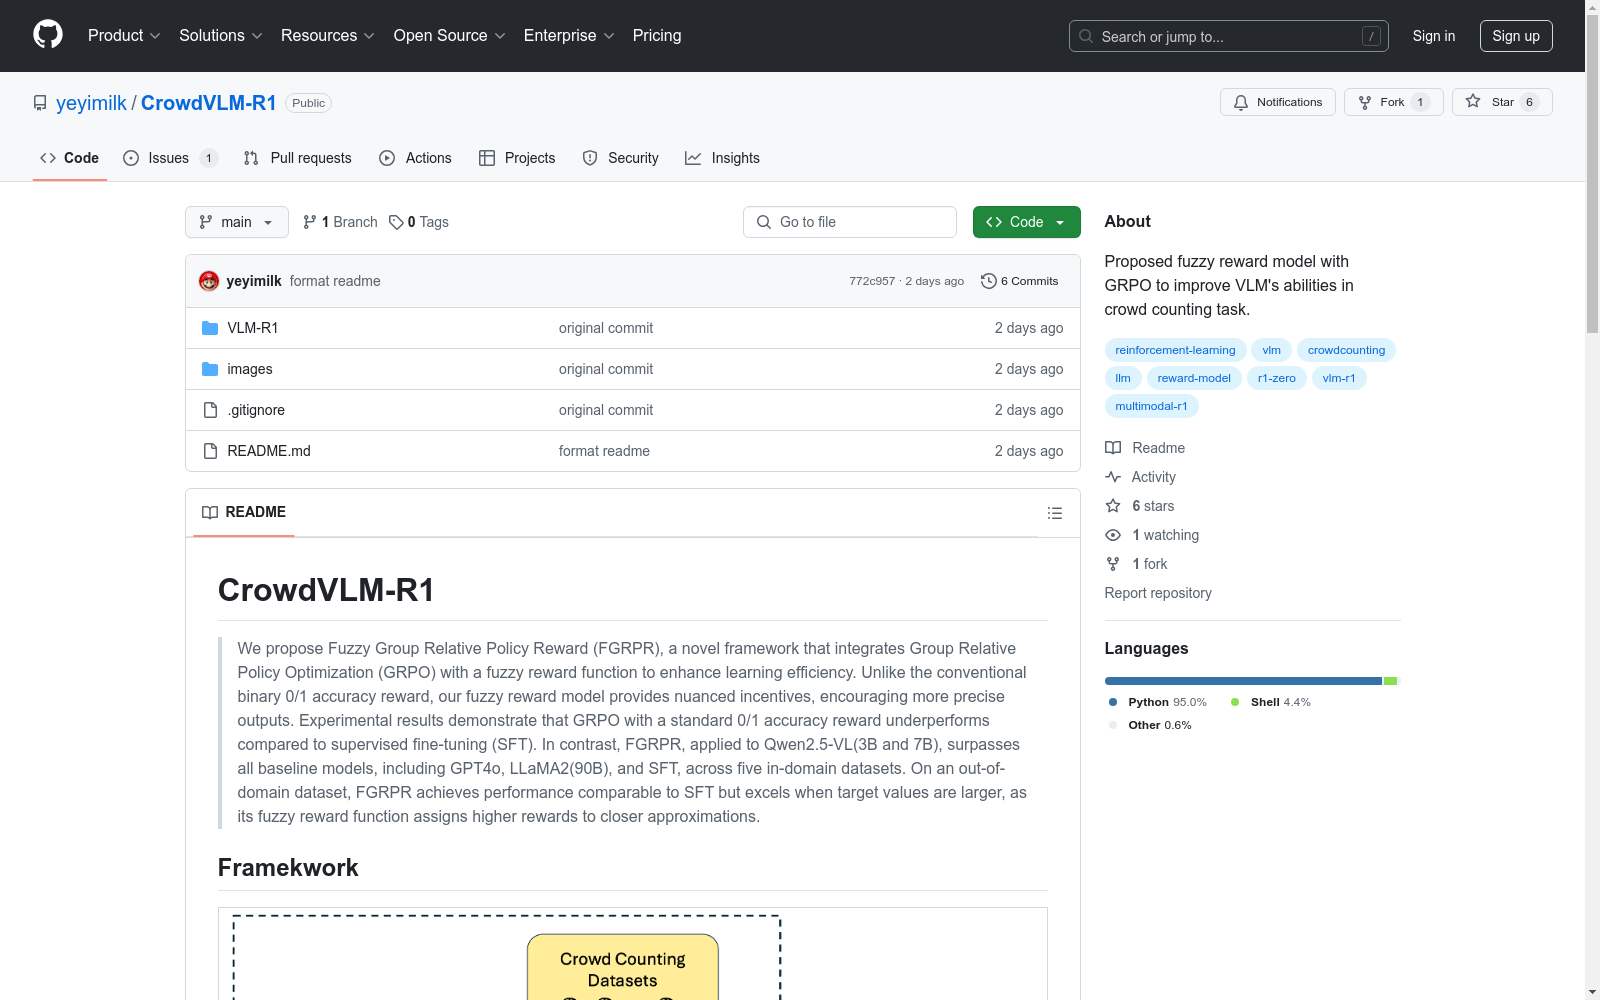Click the branch icon beside 1 Branch
Screen dimensions: 1600x1000
pyautogui.click(x=310, y=222)
